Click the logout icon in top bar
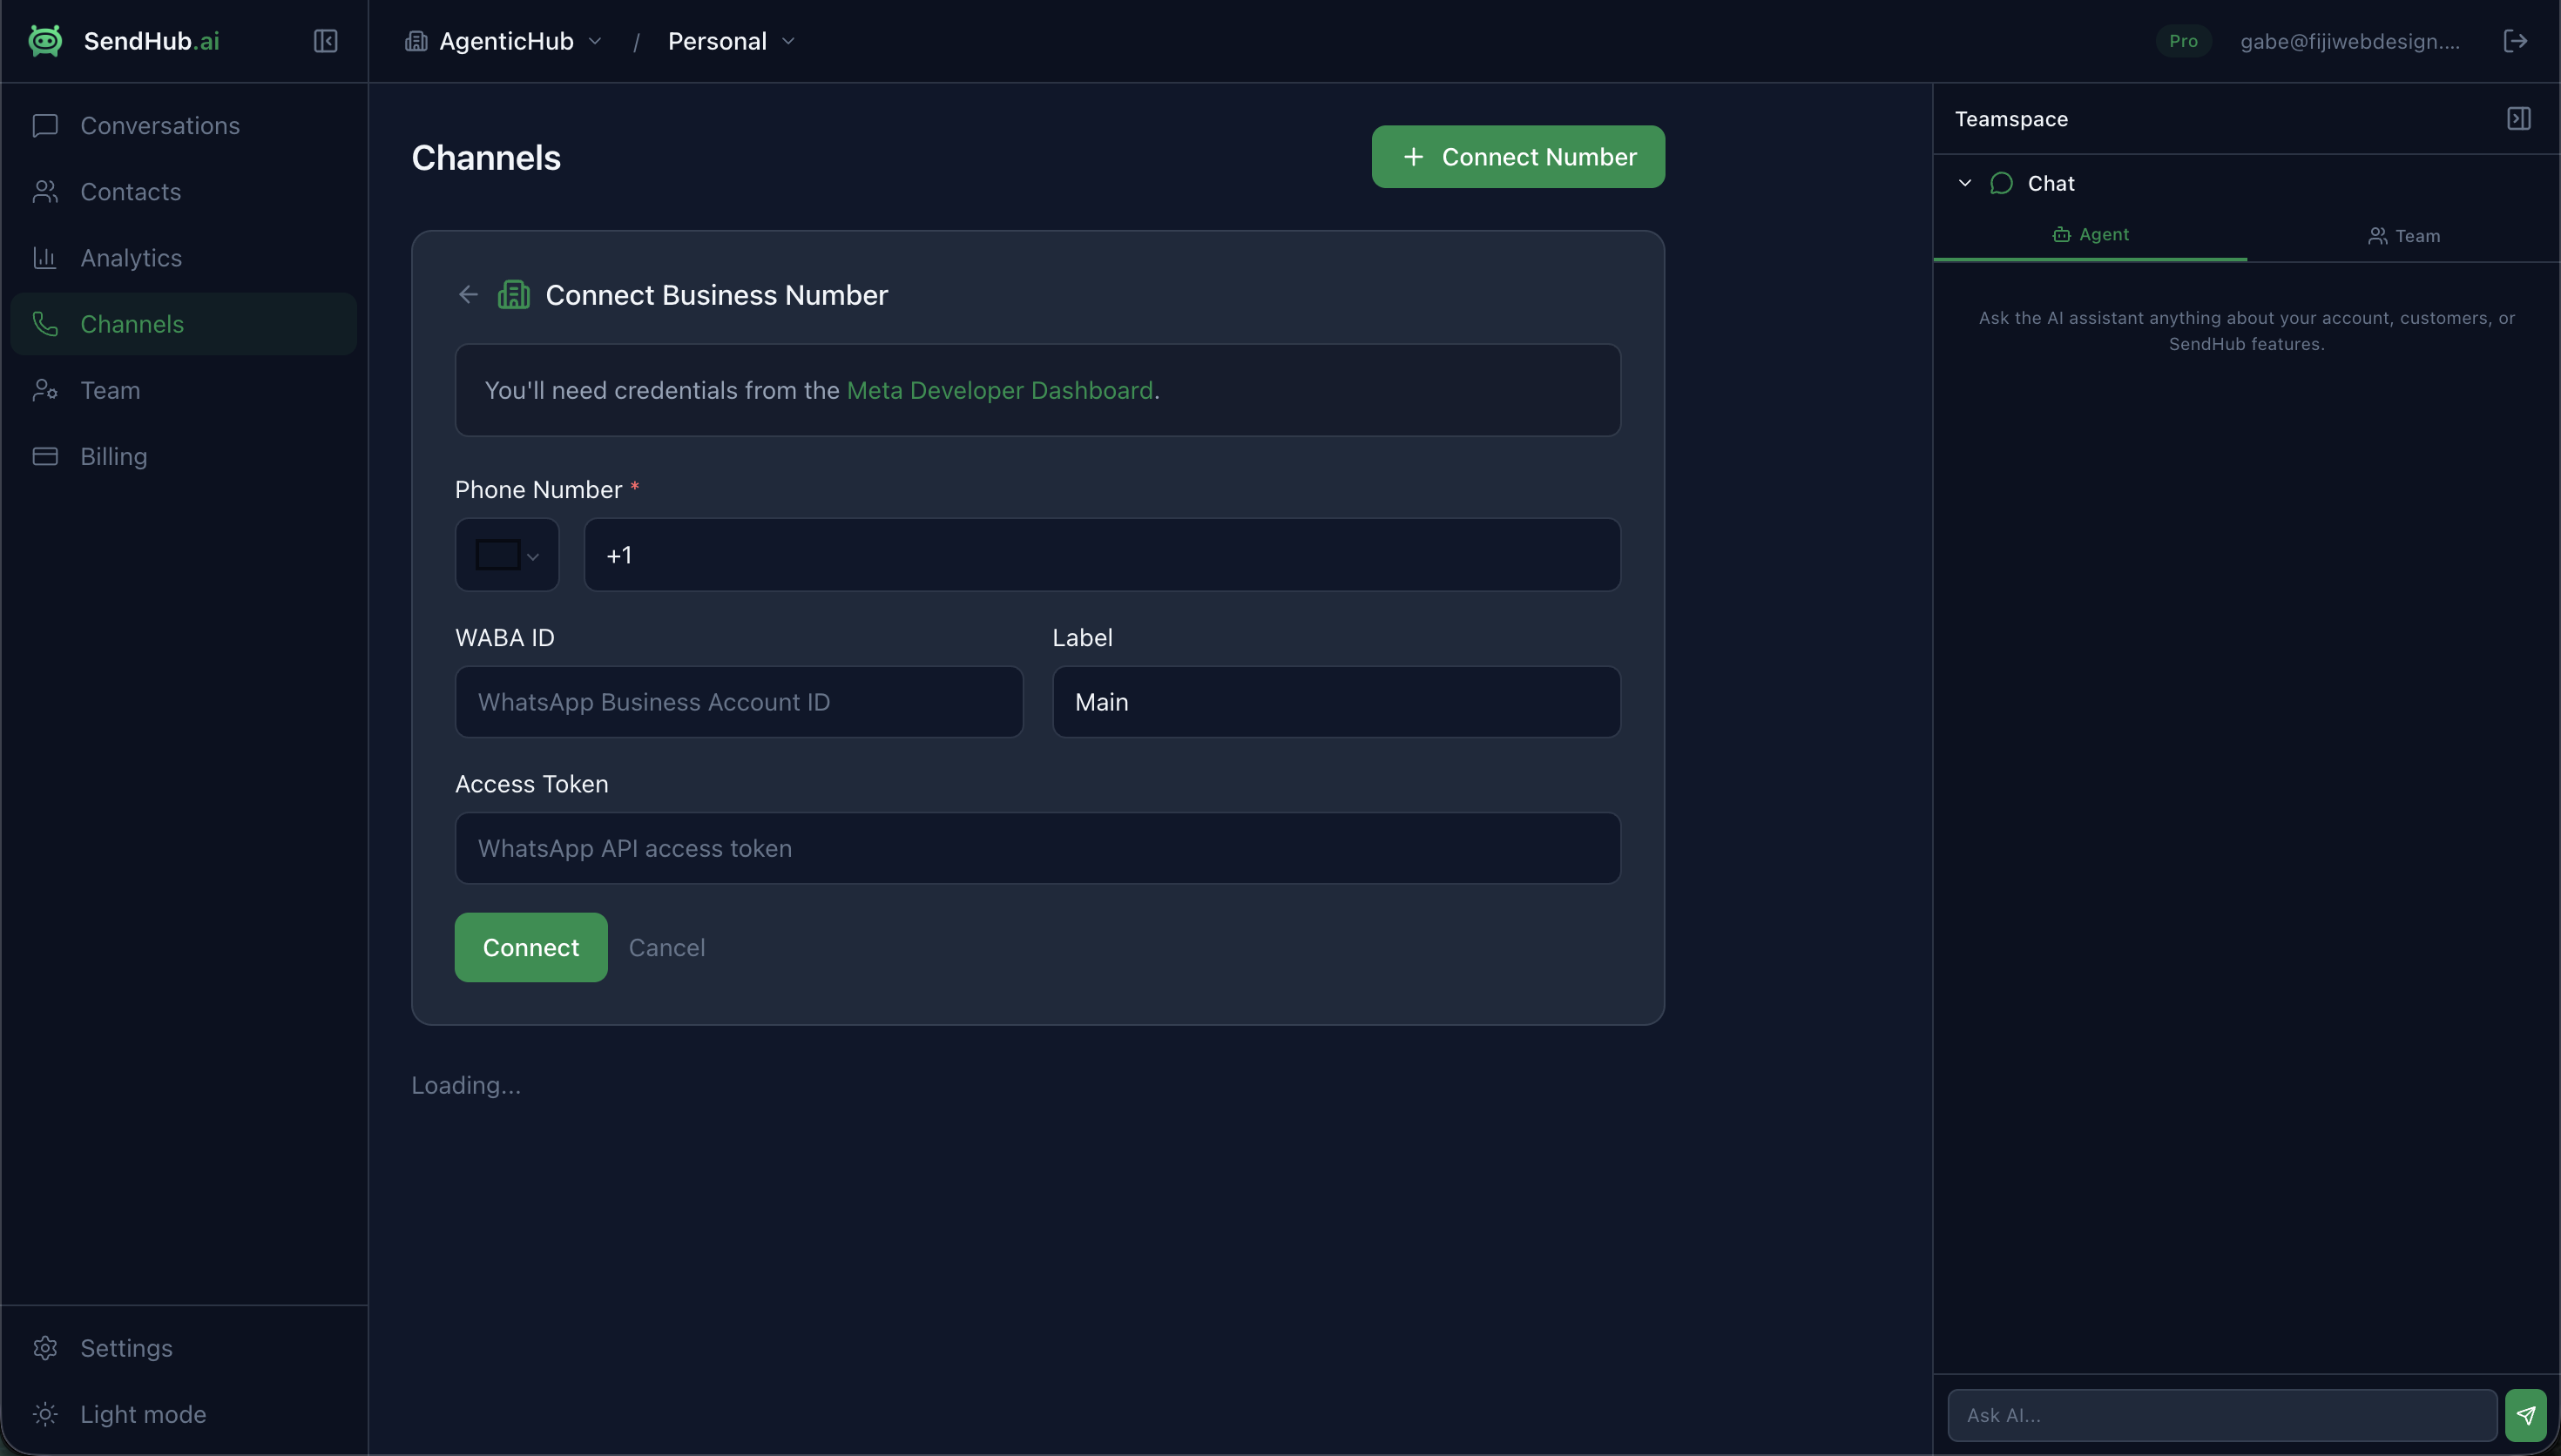This screenshot has width=2561, height=1456. point(2515,41)
